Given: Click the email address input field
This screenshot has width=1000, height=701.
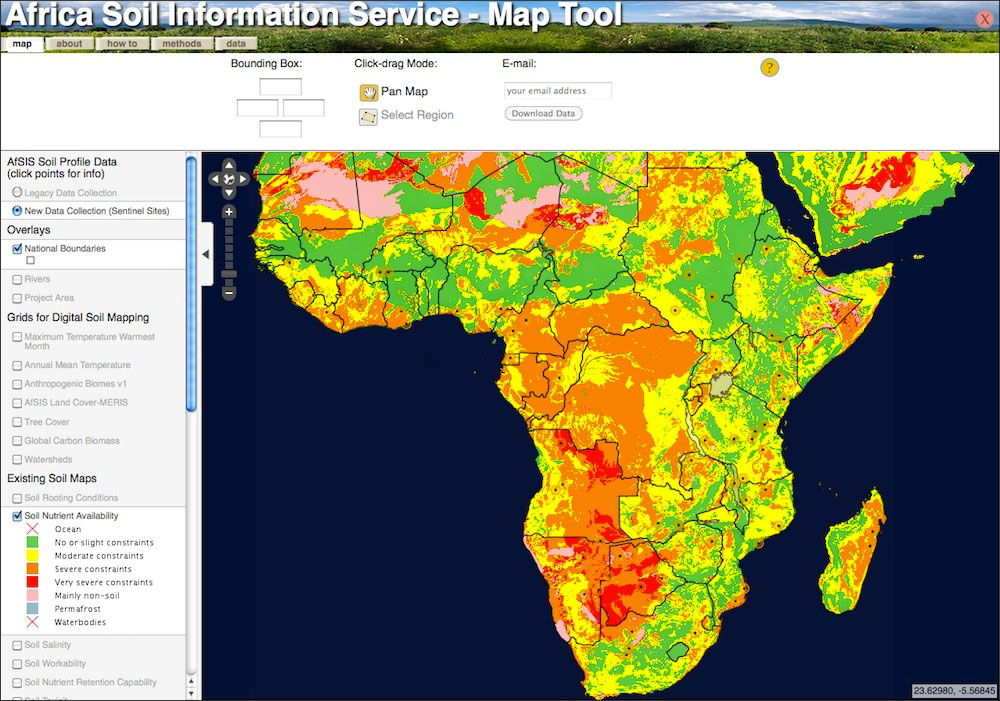Looking at the screenshot, I should point(558,91).
